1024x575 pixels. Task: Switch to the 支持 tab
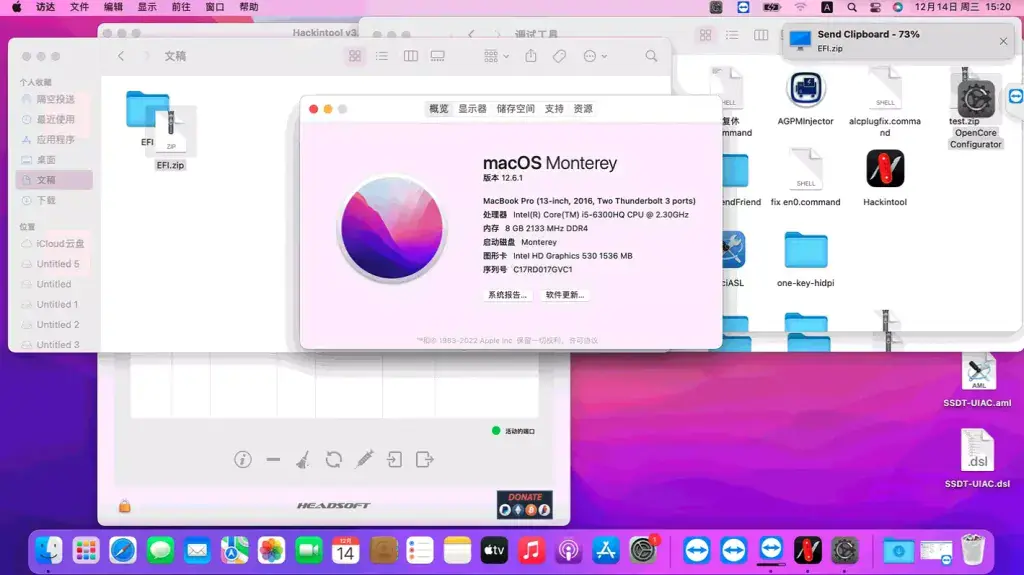coord(554,108)
